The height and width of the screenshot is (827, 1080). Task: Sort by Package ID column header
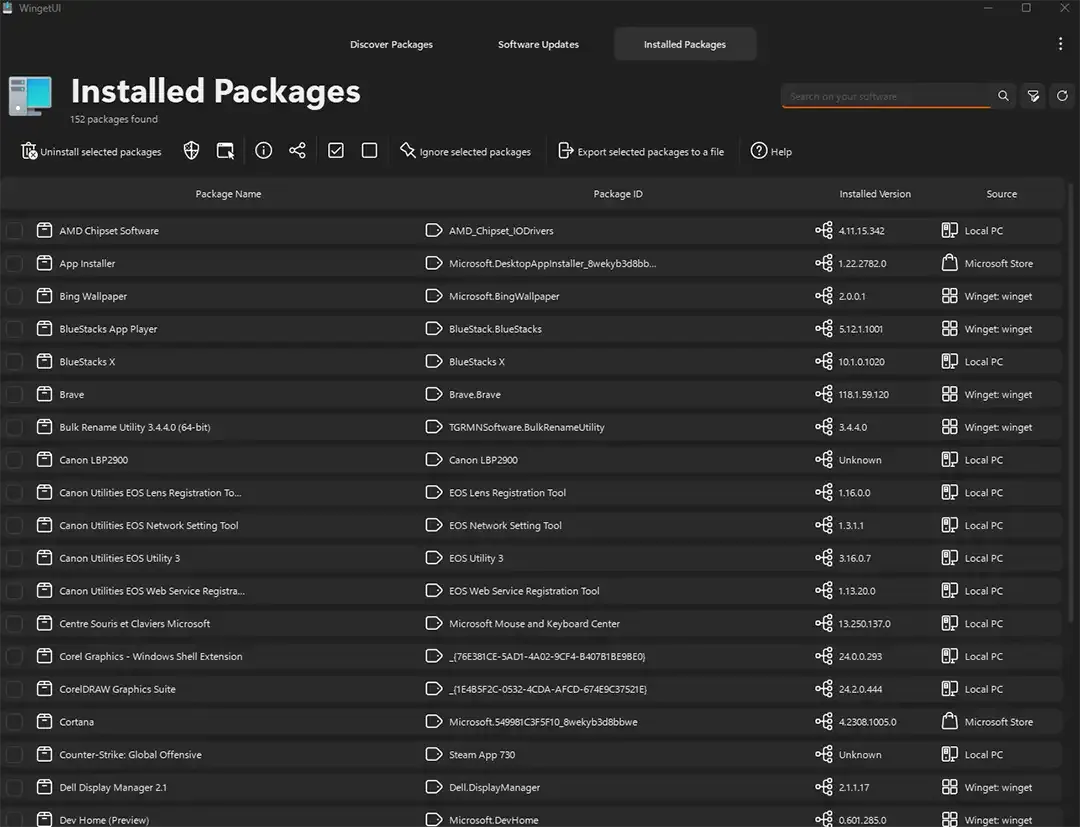pyautogui.click(x=618, y=194)
